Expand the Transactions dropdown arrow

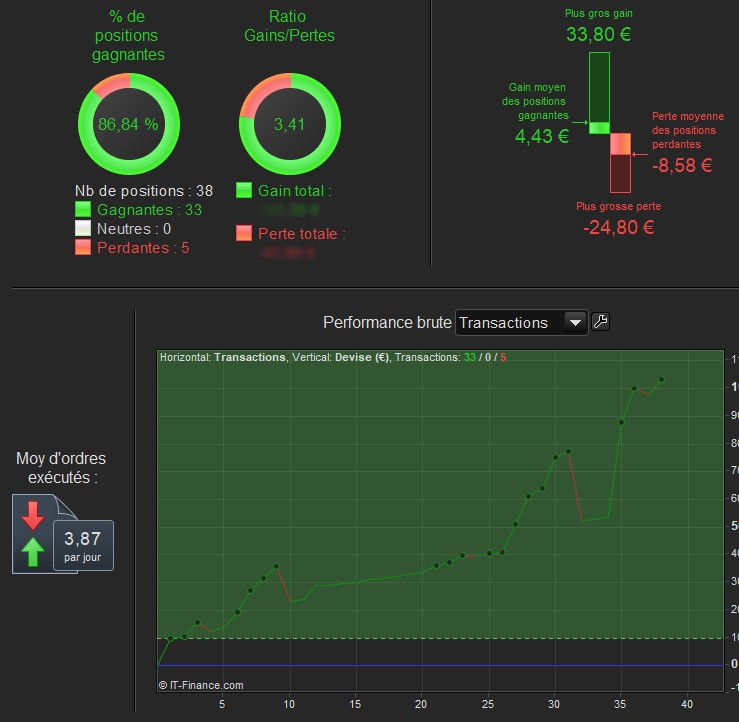(575, 323)
